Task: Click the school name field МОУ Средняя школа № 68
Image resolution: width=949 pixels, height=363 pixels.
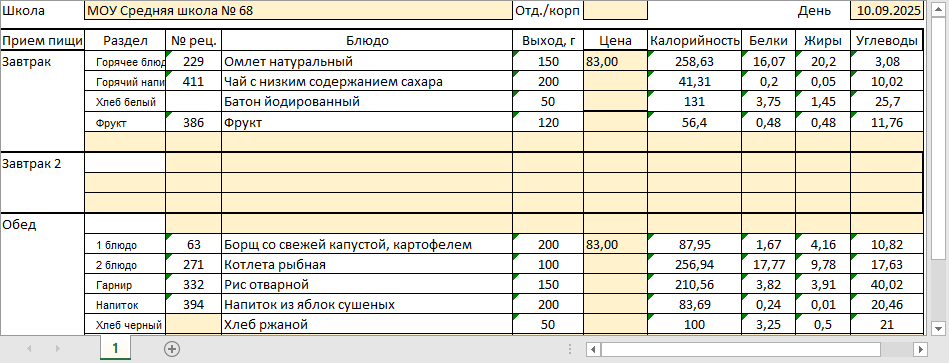Action: (x=298, y=10)
